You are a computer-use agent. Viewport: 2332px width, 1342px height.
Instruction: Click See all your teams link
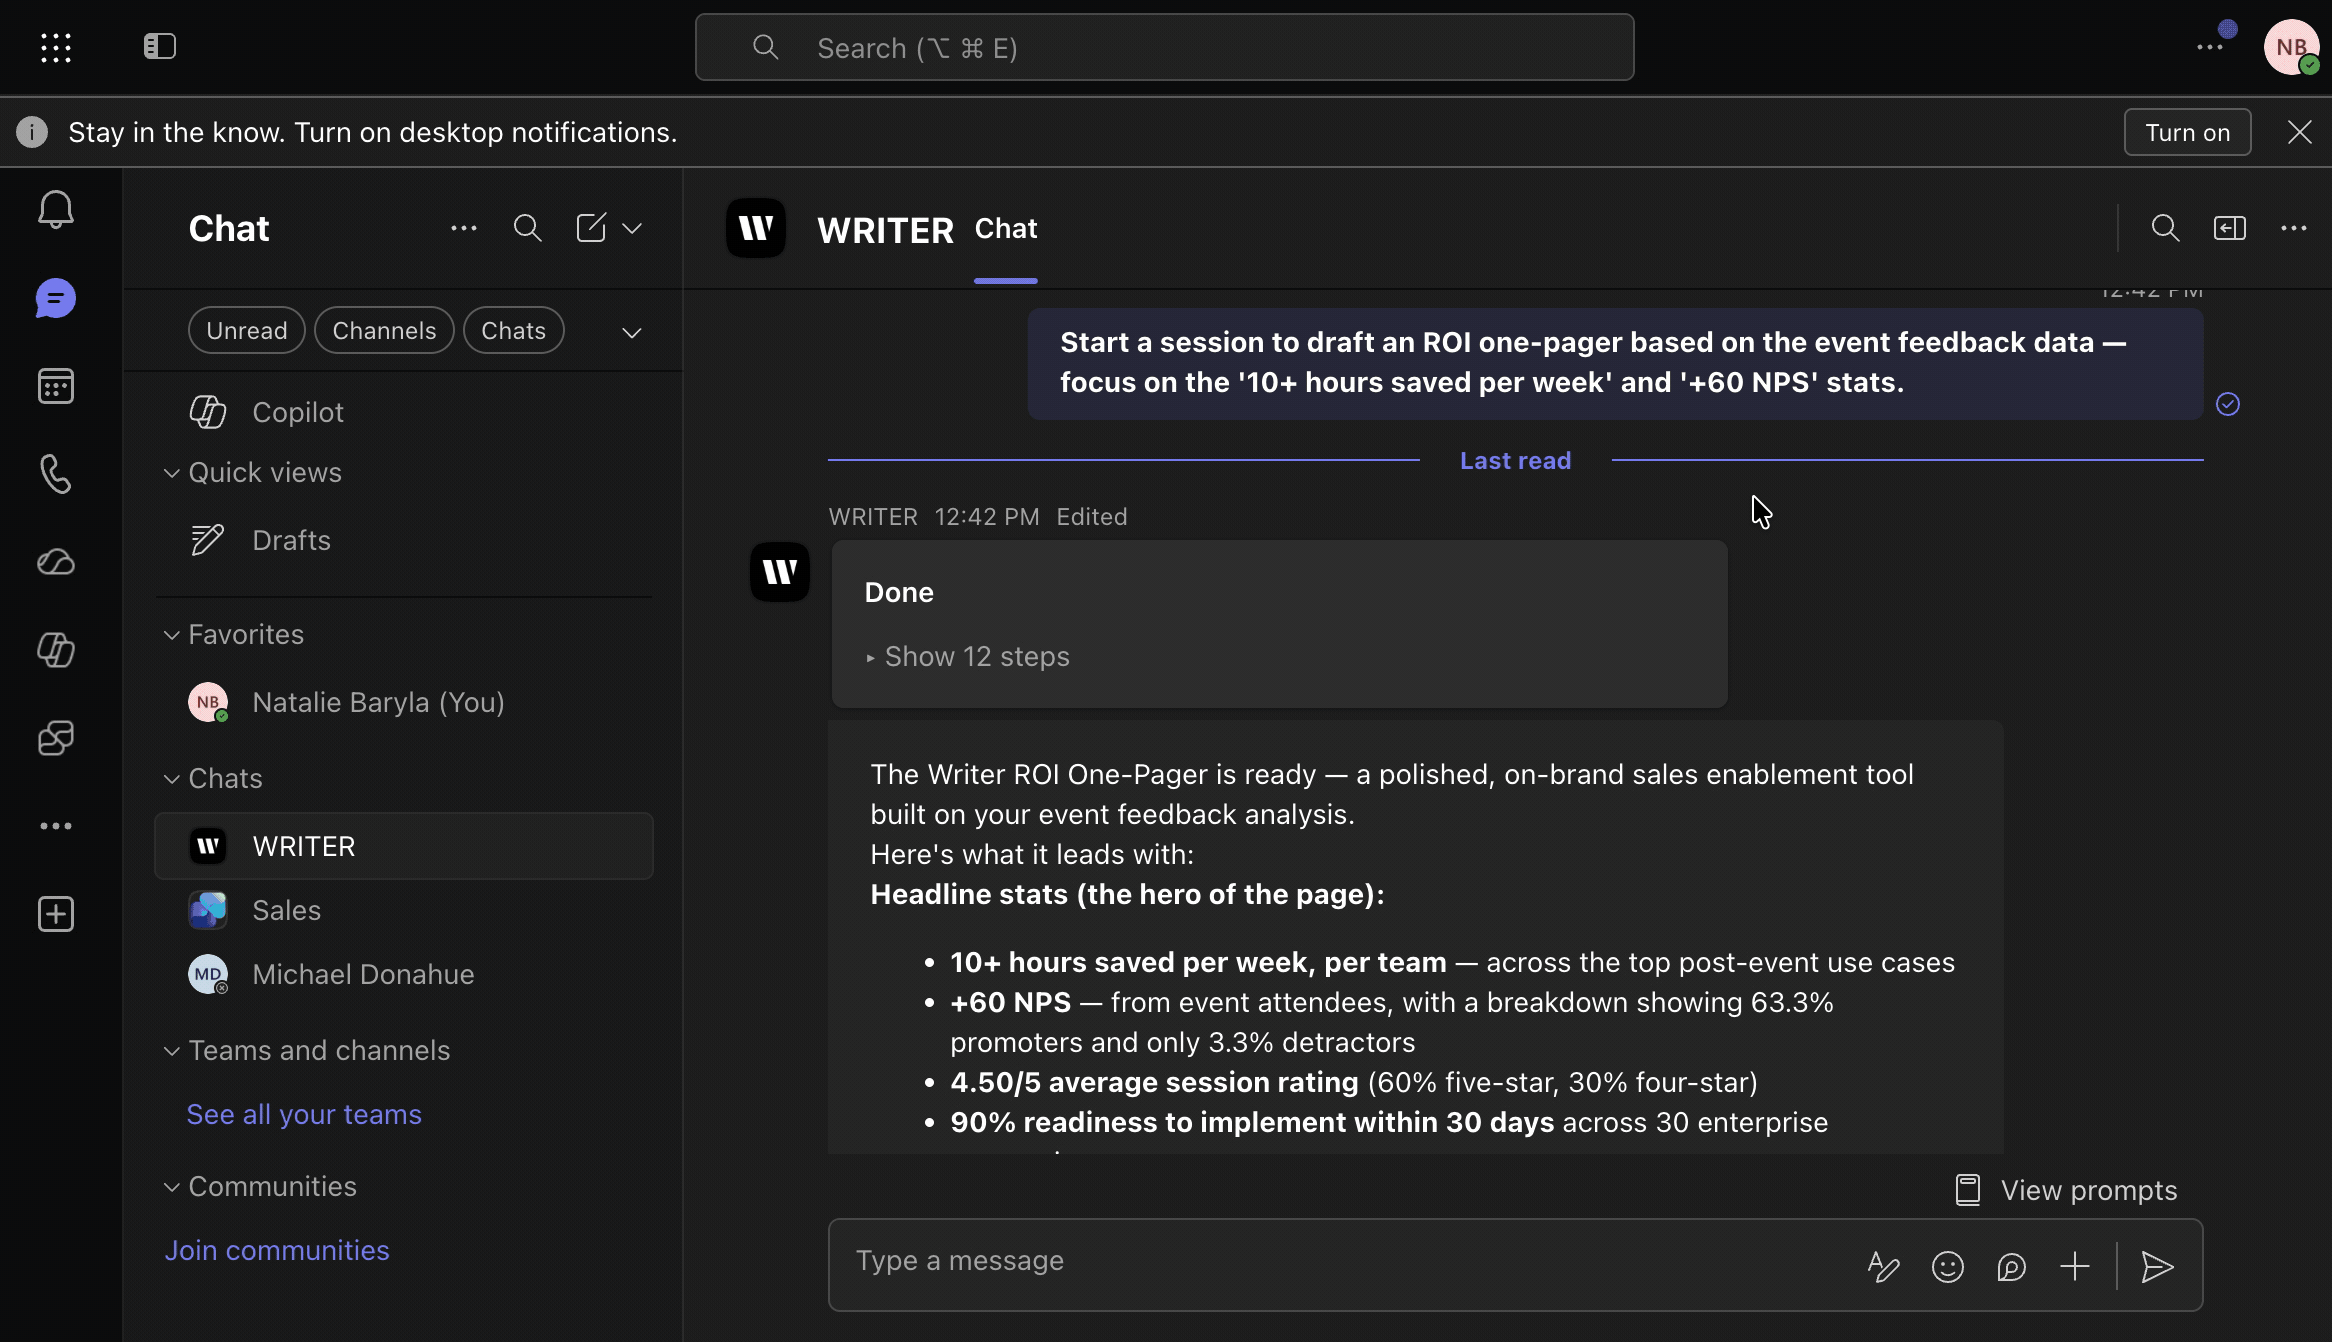pos(304,1114)
